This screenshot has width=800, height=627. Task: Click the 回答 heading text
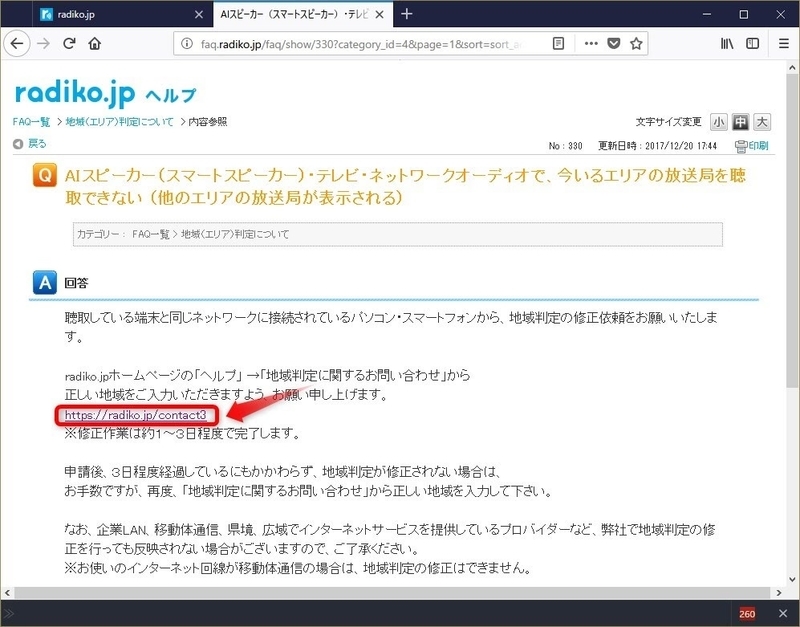pos(77,283)
